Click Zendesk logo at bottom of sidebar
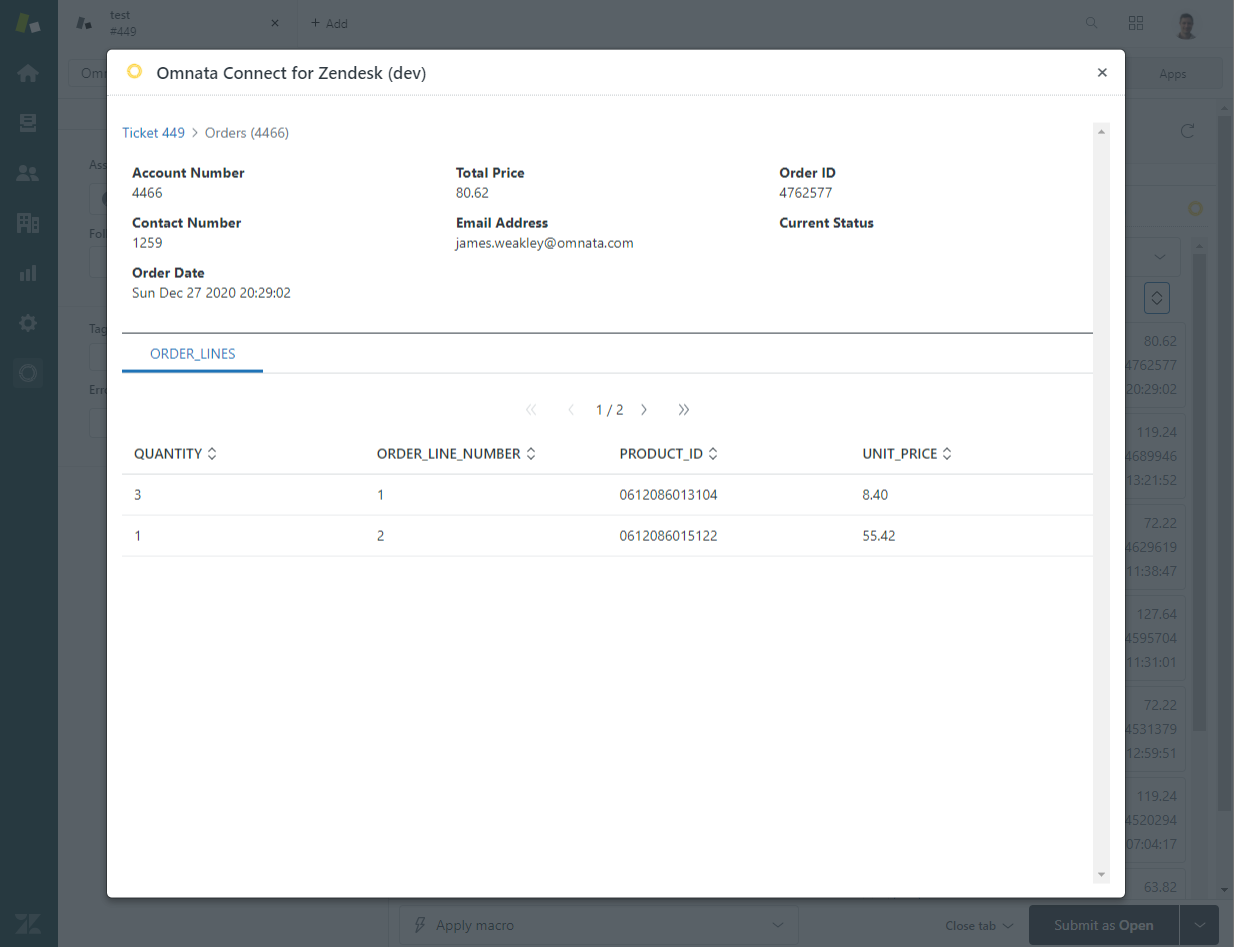The width and height of the screenshot is (1234, 947). (x=28, y=924)
